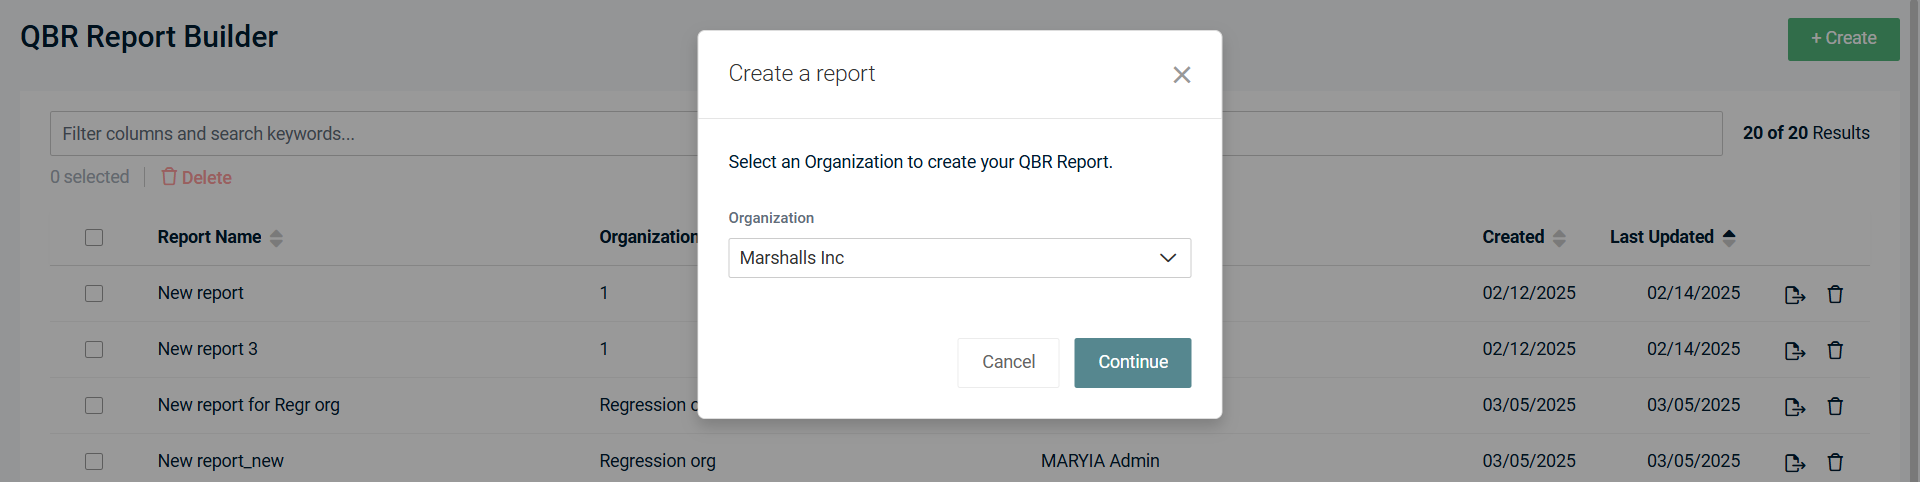Click the filter columns search field
Viewport: 1920px width, 482px height.
370,134
